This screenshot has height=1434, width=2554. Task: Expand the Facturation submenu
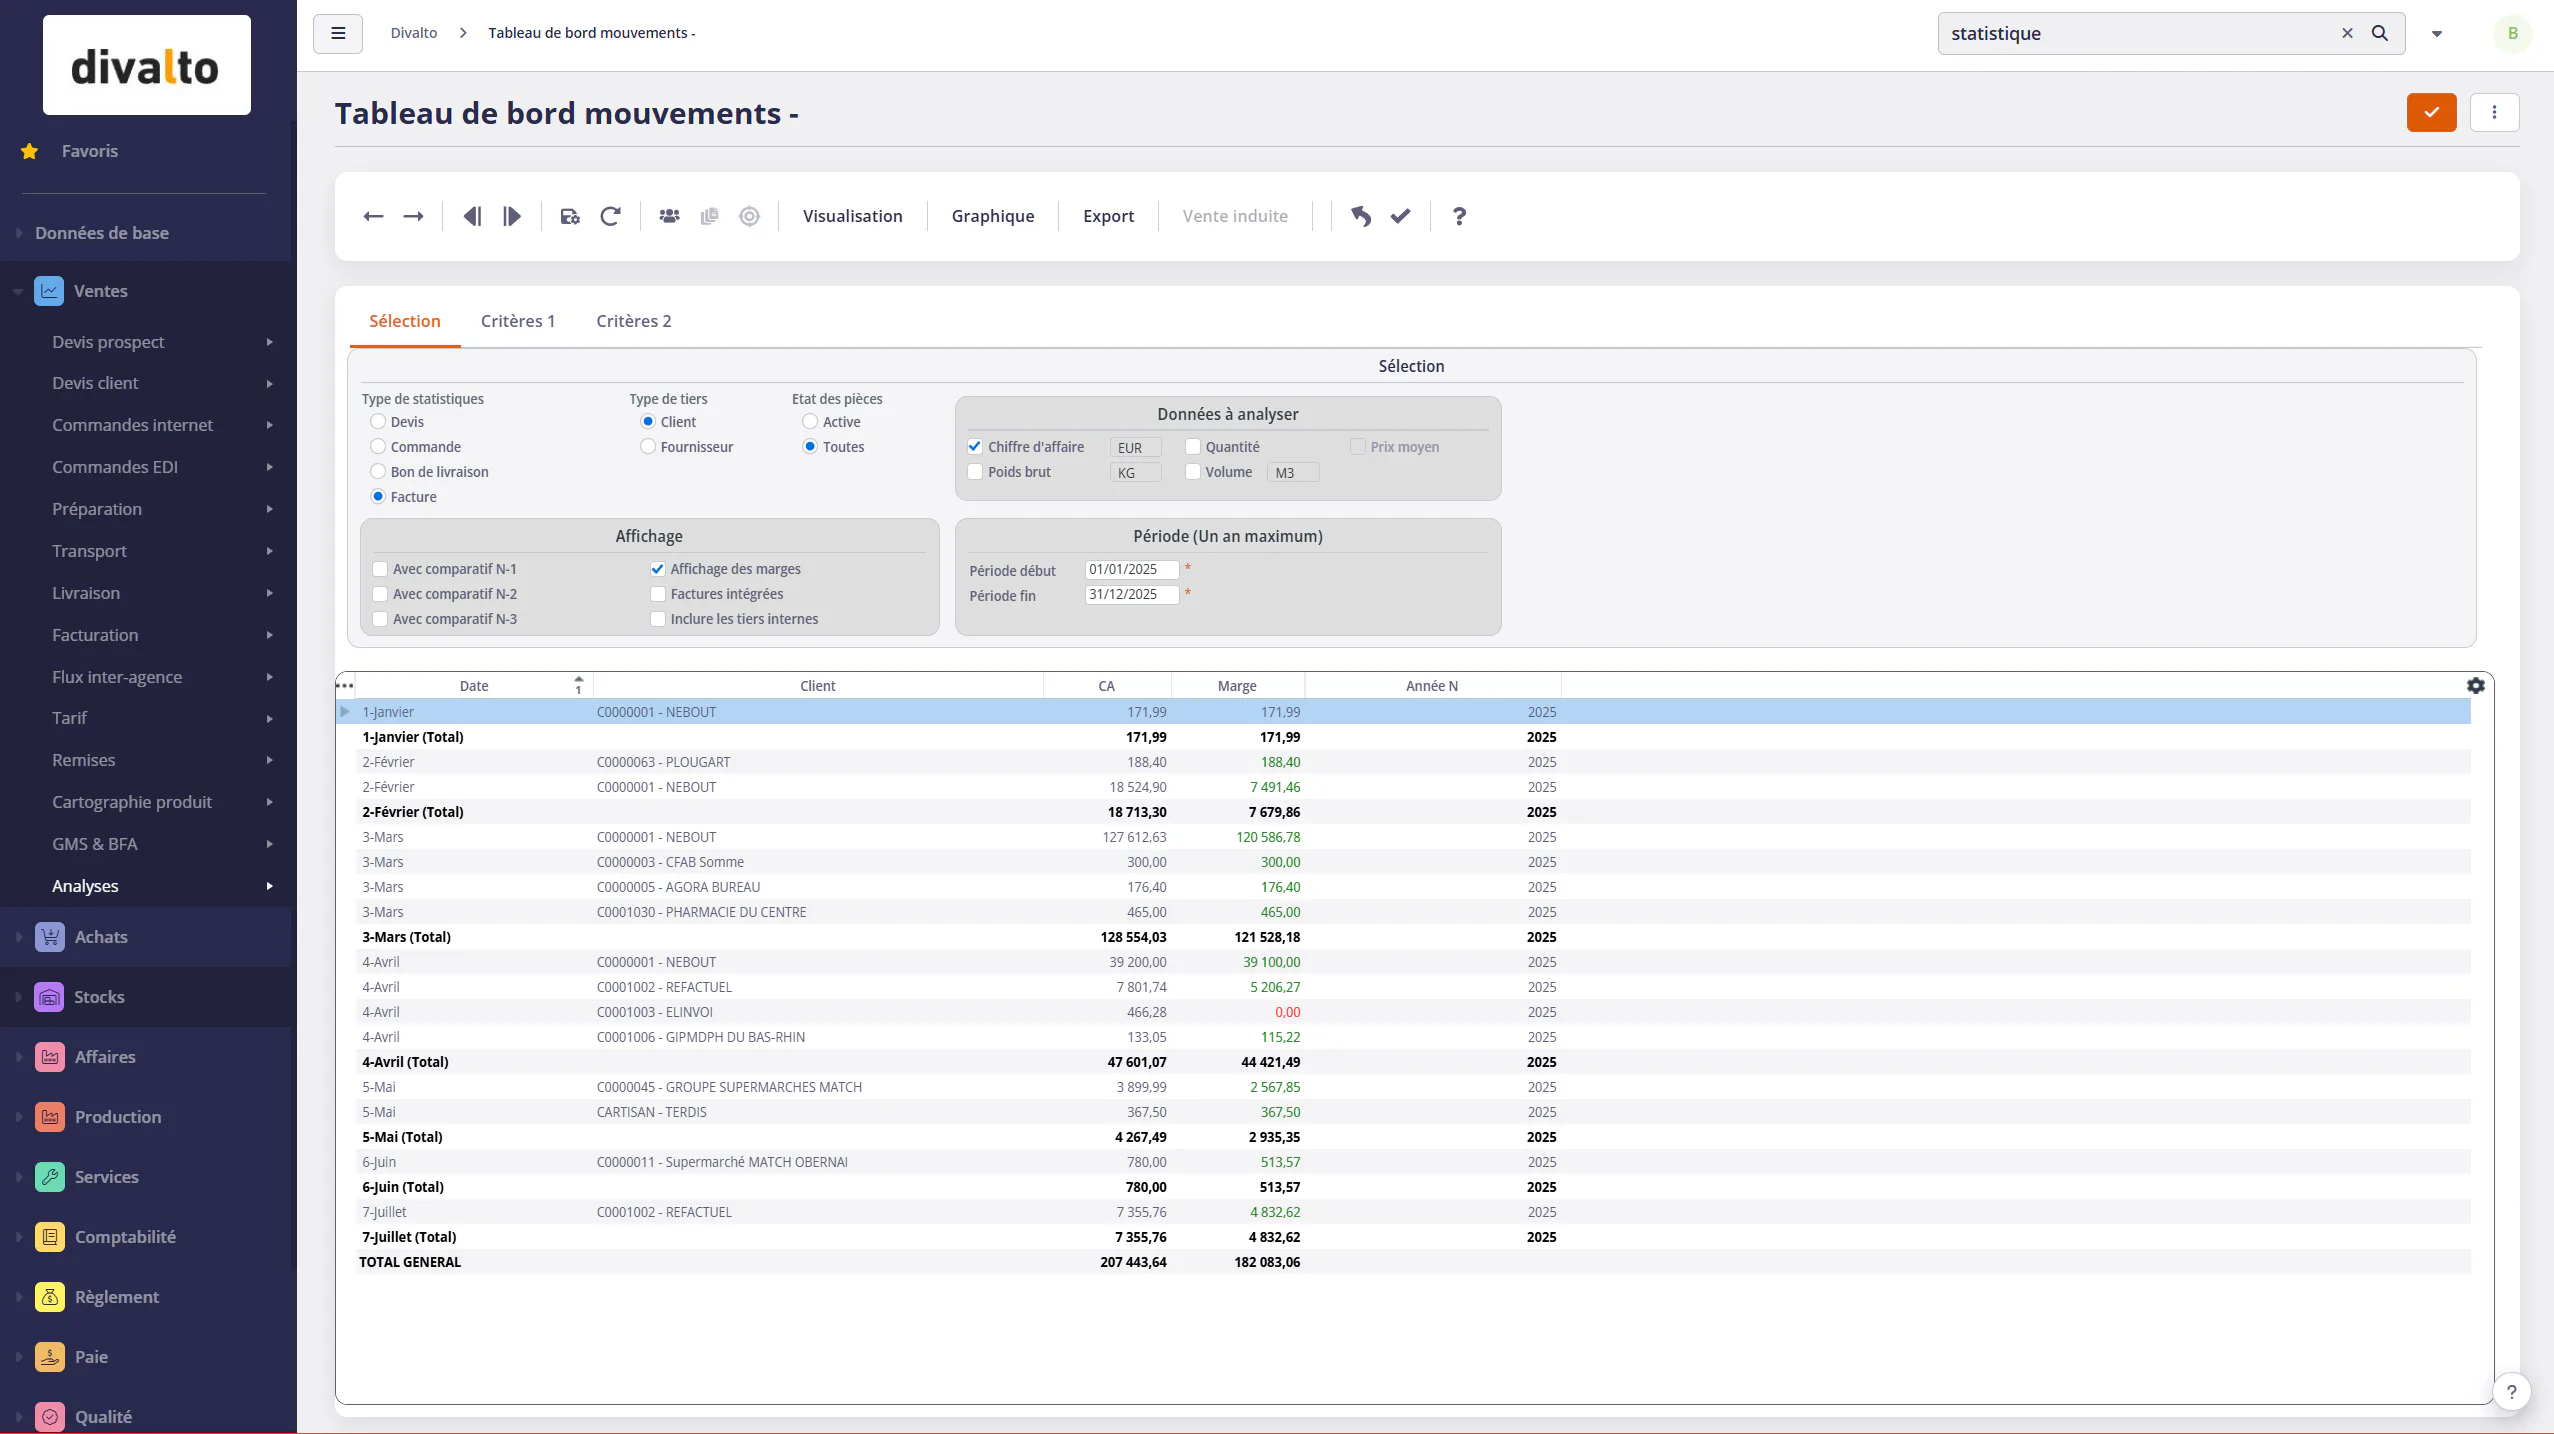(268, 635)
